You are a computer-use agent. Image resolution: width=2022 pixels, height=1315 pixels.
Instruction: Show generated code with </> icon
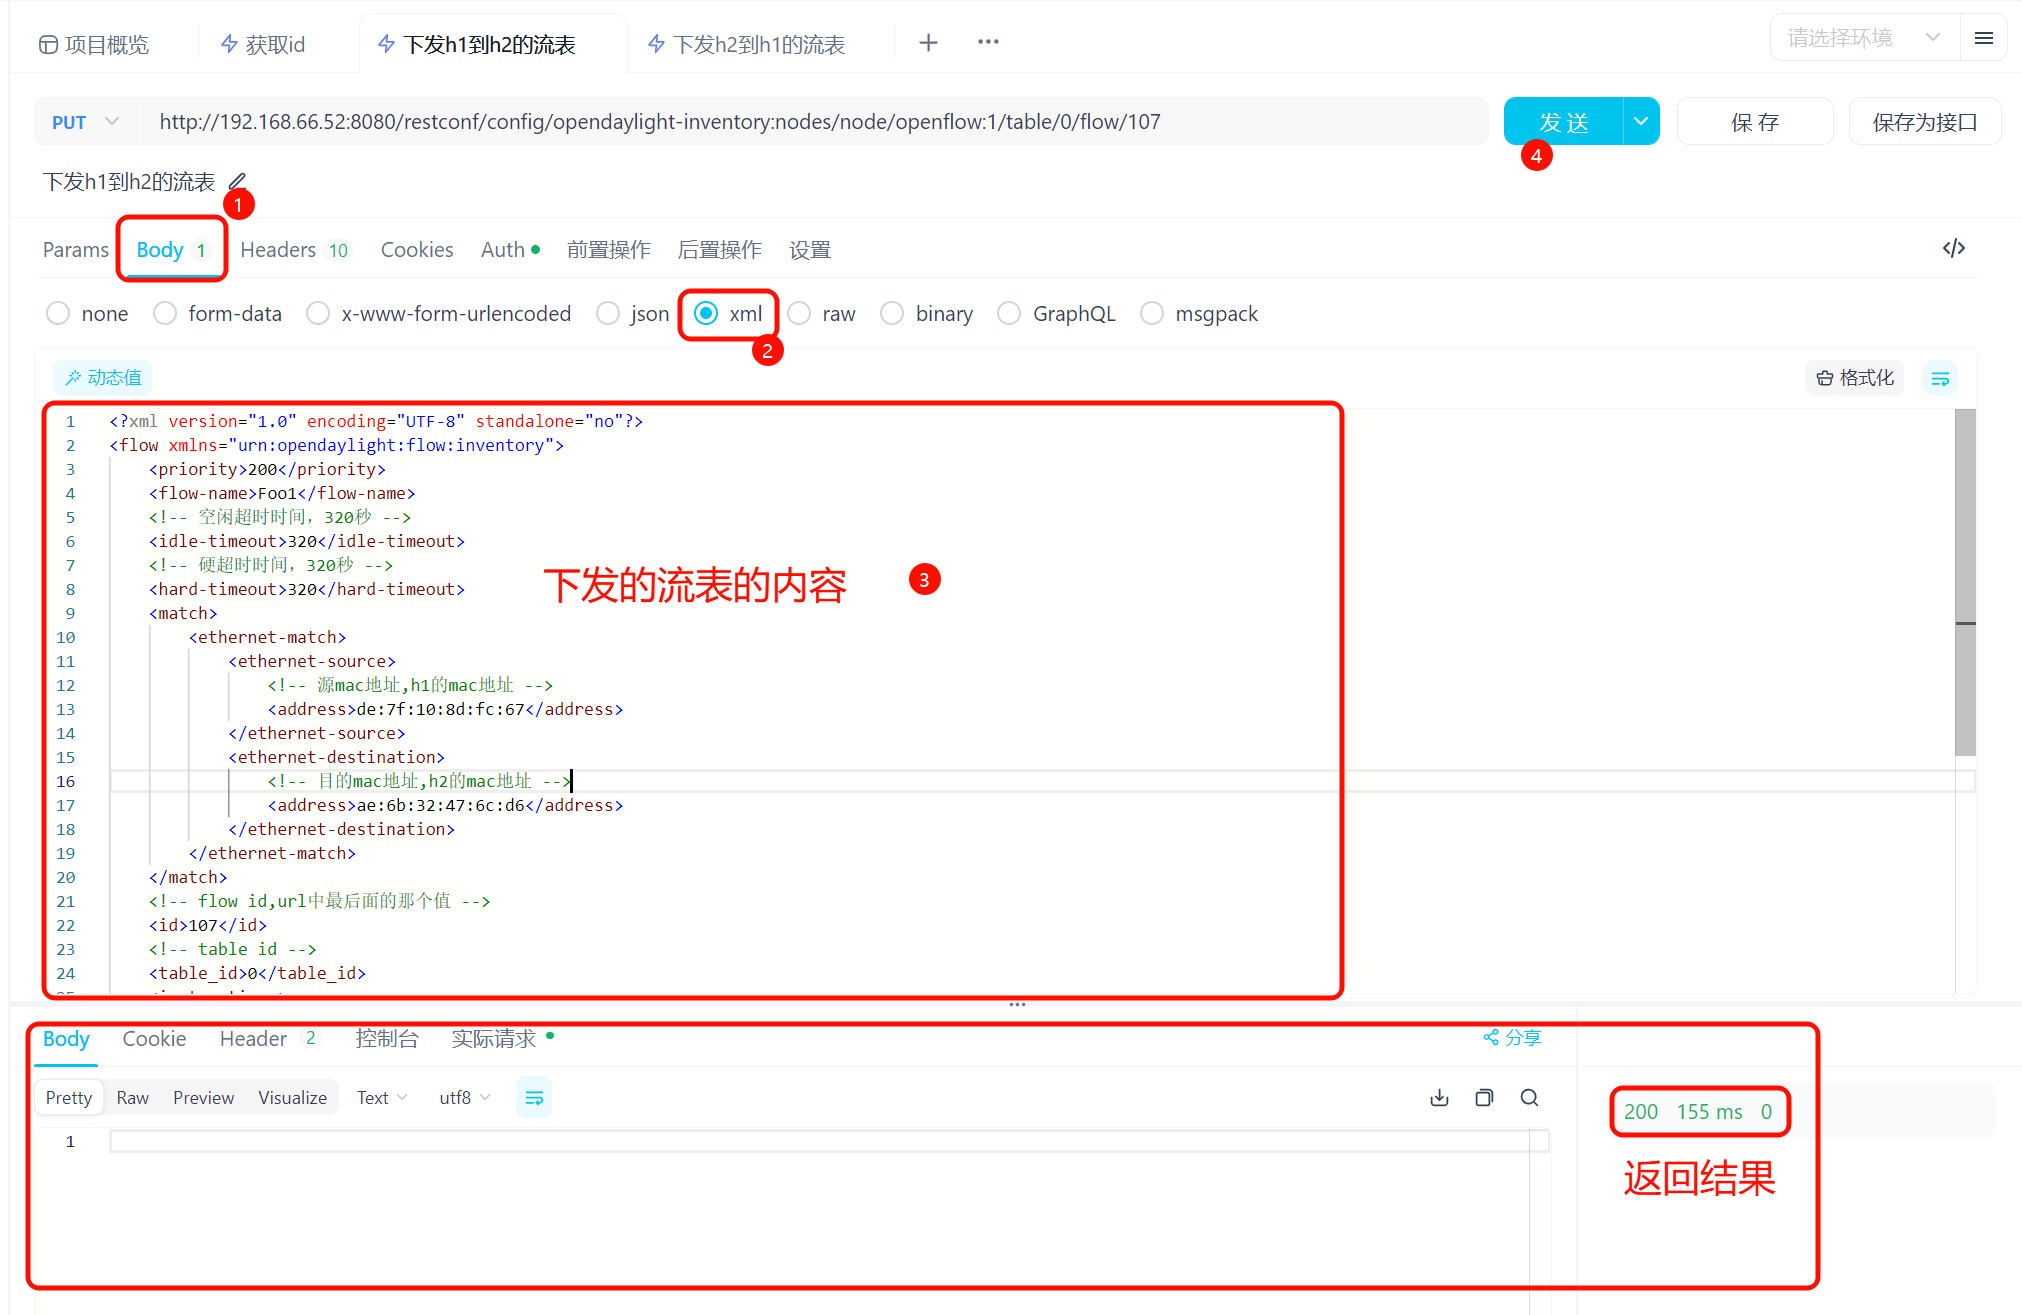1953,248
